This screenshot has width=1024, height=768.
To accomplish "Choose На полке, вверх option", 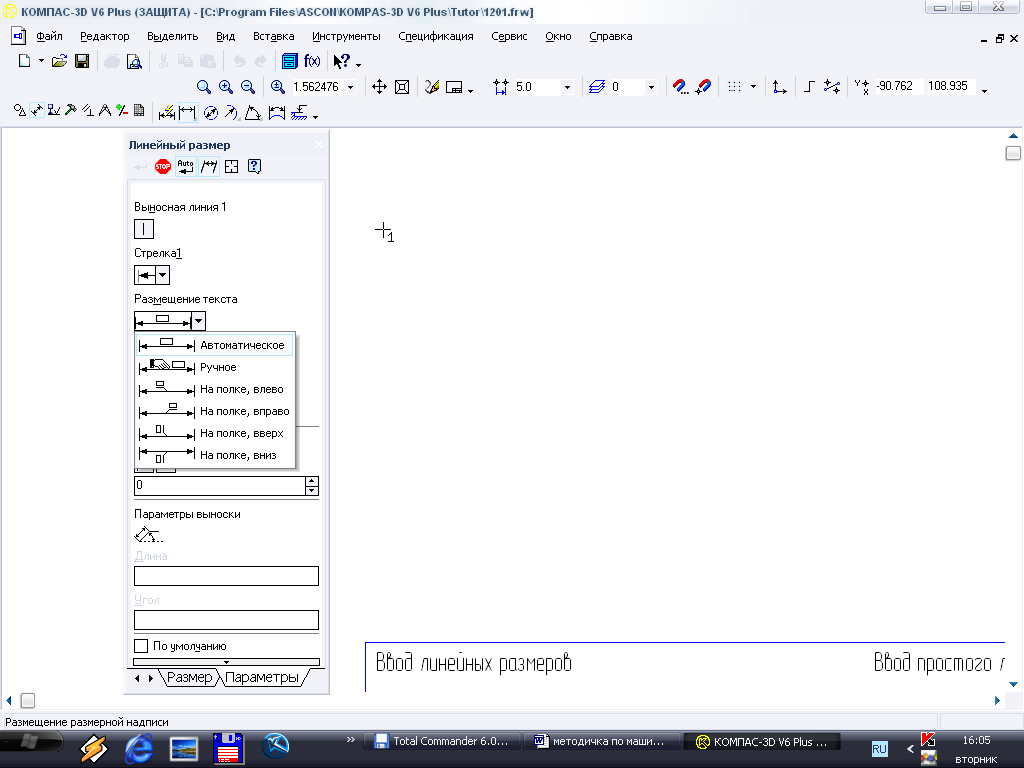I will 215,433.
